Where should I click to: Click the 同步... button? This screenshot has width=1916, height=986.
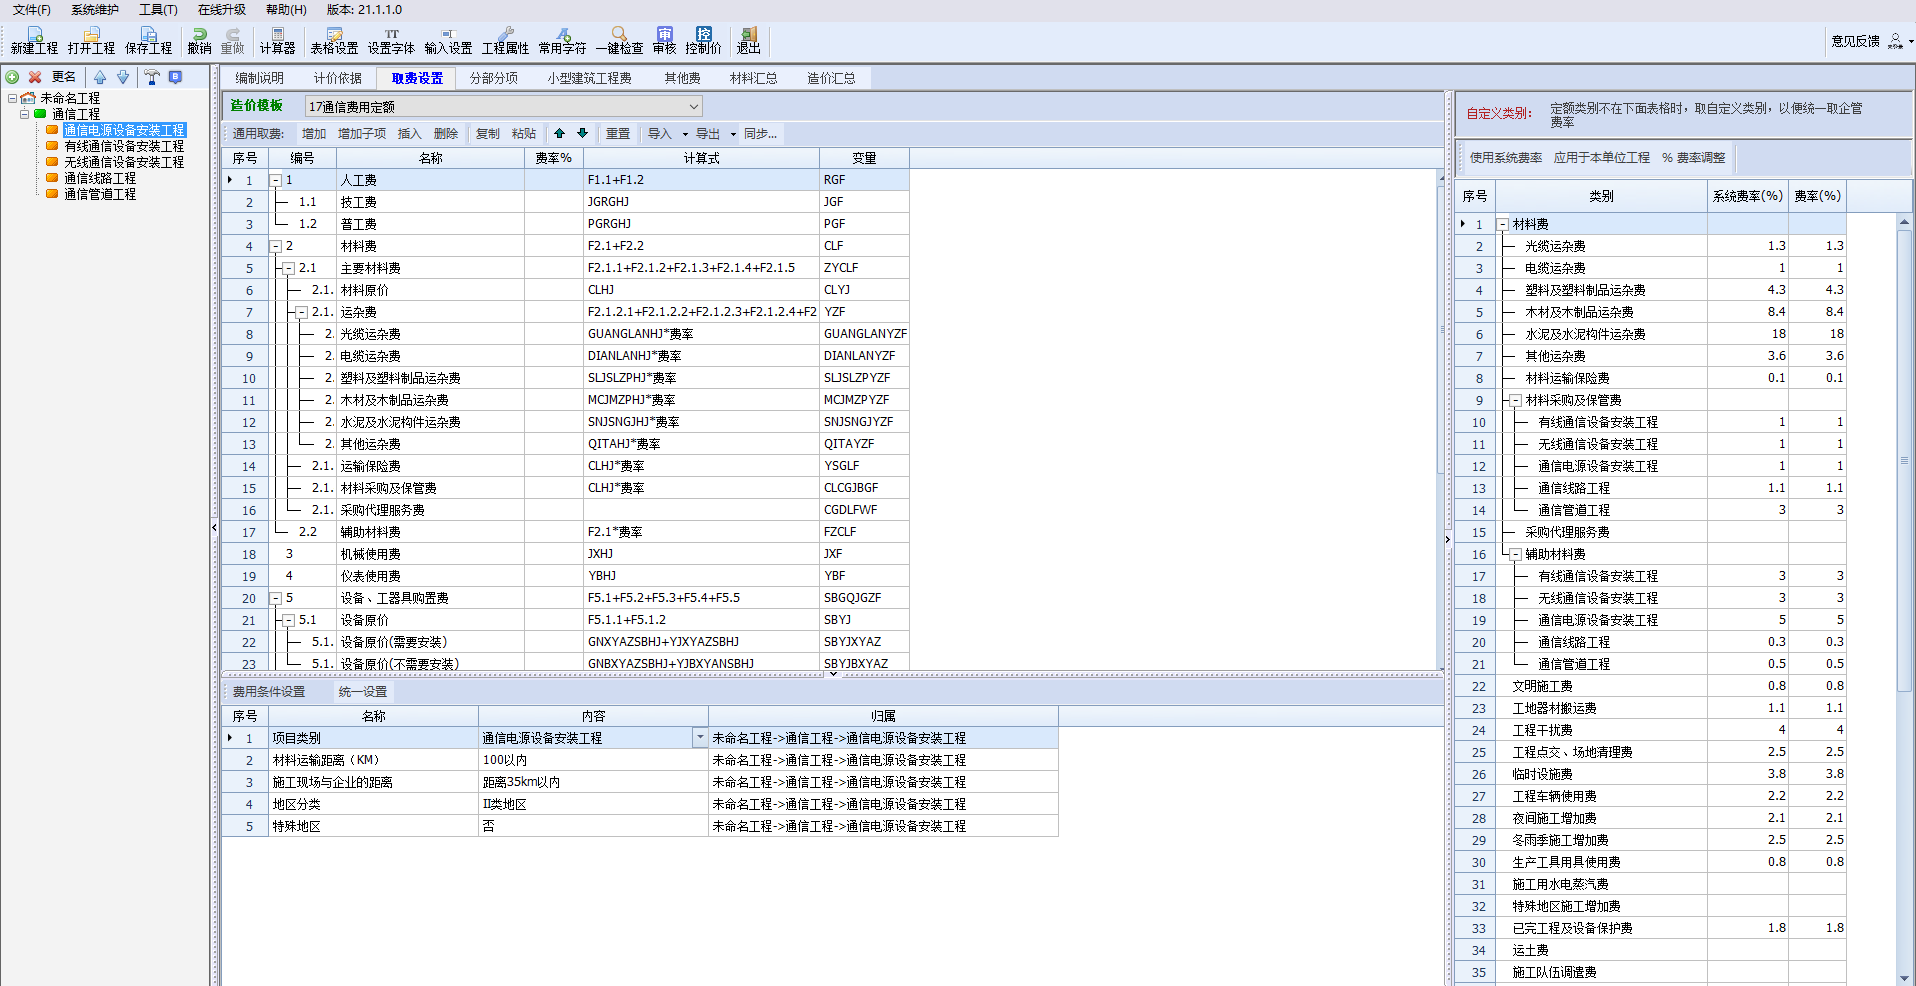point(760,134)
